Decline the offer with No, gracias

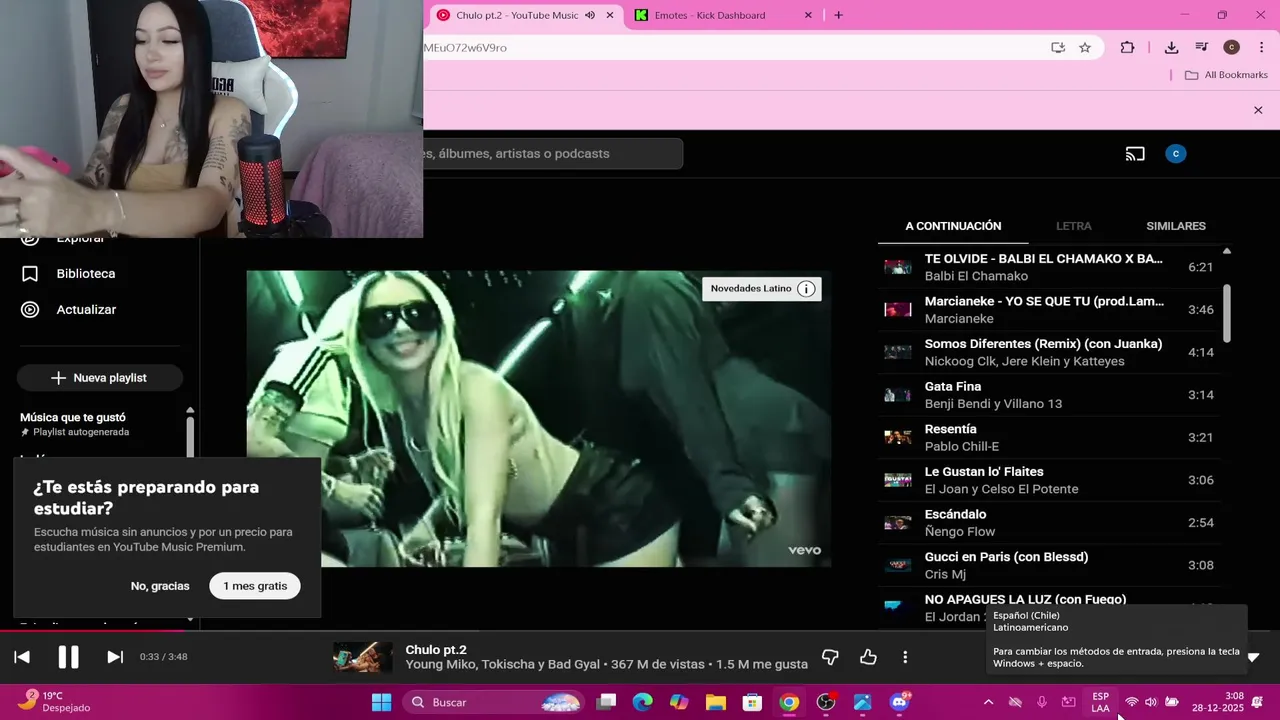point(160,586)
